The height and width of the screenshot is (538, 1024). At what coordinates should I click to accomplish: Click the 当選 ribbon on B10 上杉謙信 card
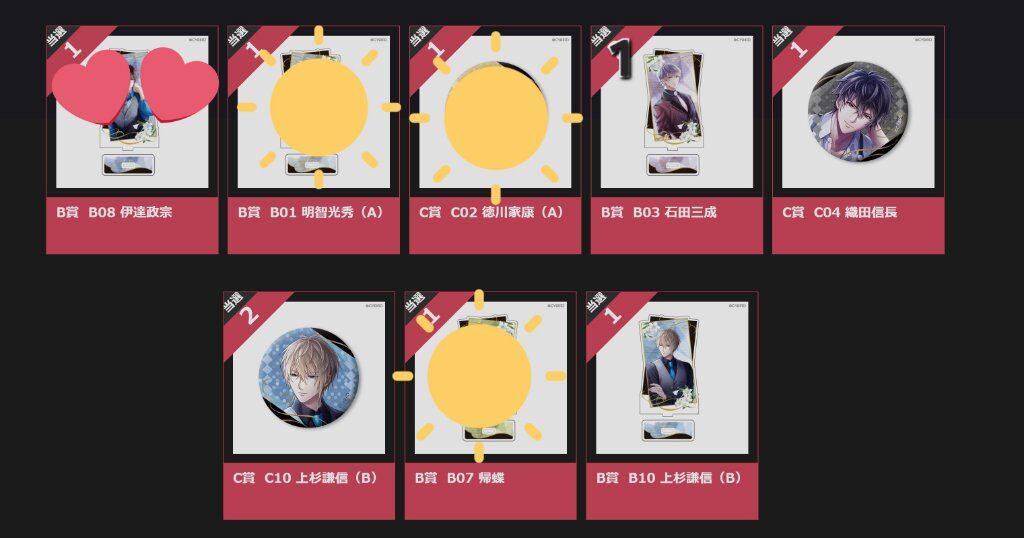point(614,319)
